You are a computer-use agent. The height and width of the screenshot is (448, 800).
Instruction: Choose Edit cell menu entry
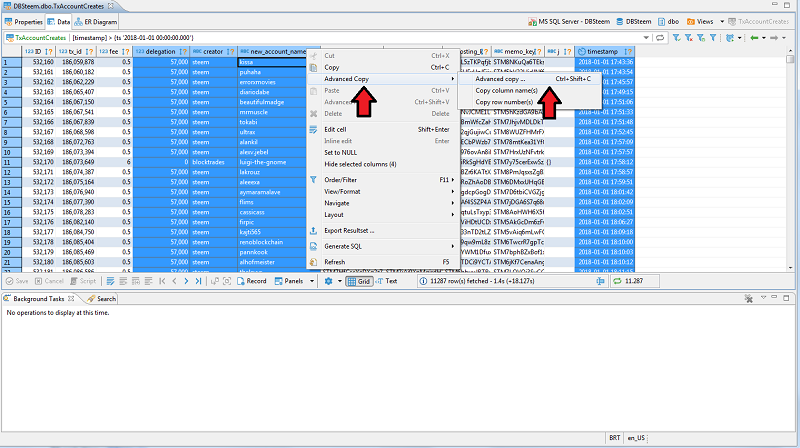(x=383, y=130)
